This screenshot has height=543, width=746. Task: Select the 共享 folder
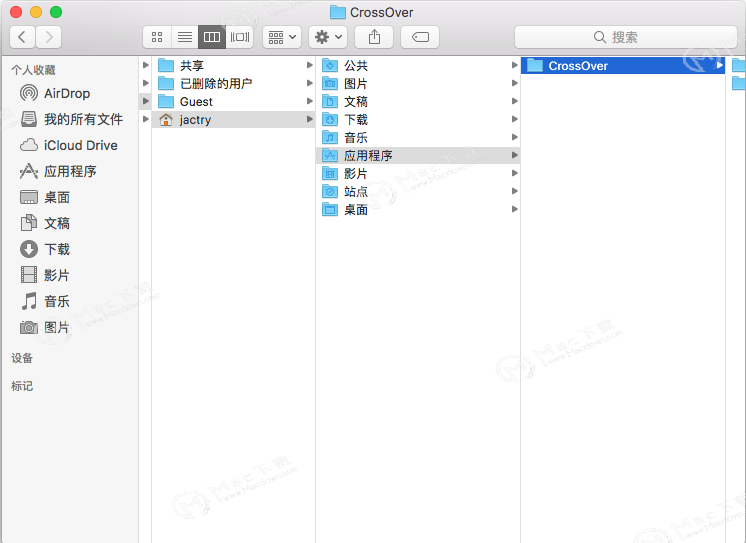click(x=233, y=65)
